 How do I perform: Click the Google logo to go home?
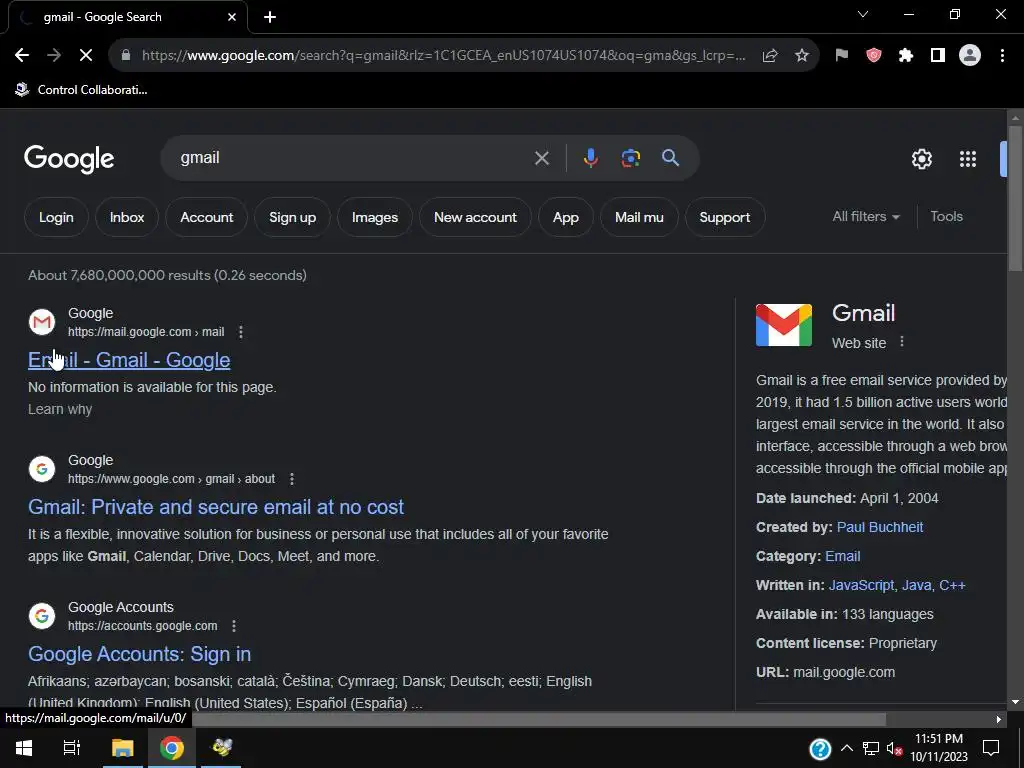click(69, 159)
